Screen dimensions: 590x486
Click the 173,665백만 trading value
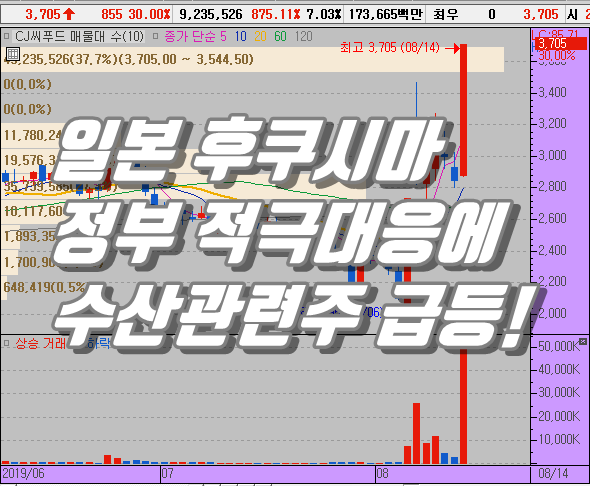(x=385, y=14)
